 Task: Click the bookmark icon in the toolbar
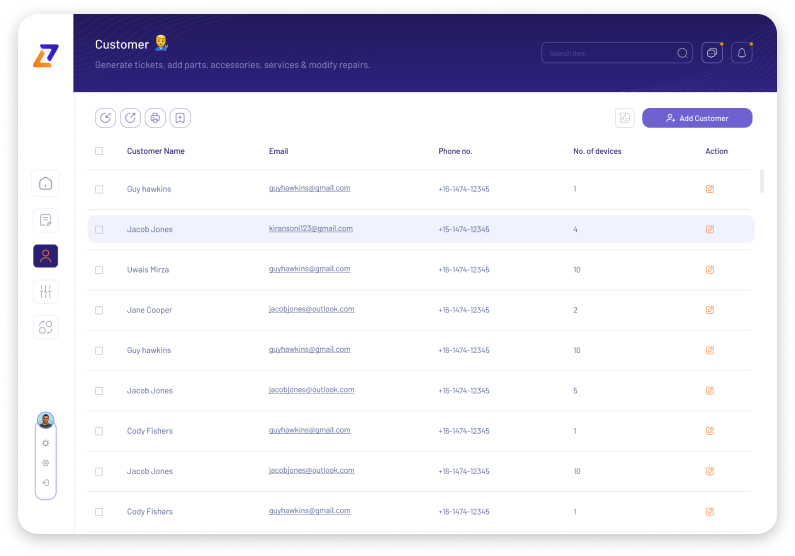click(180, 118)
